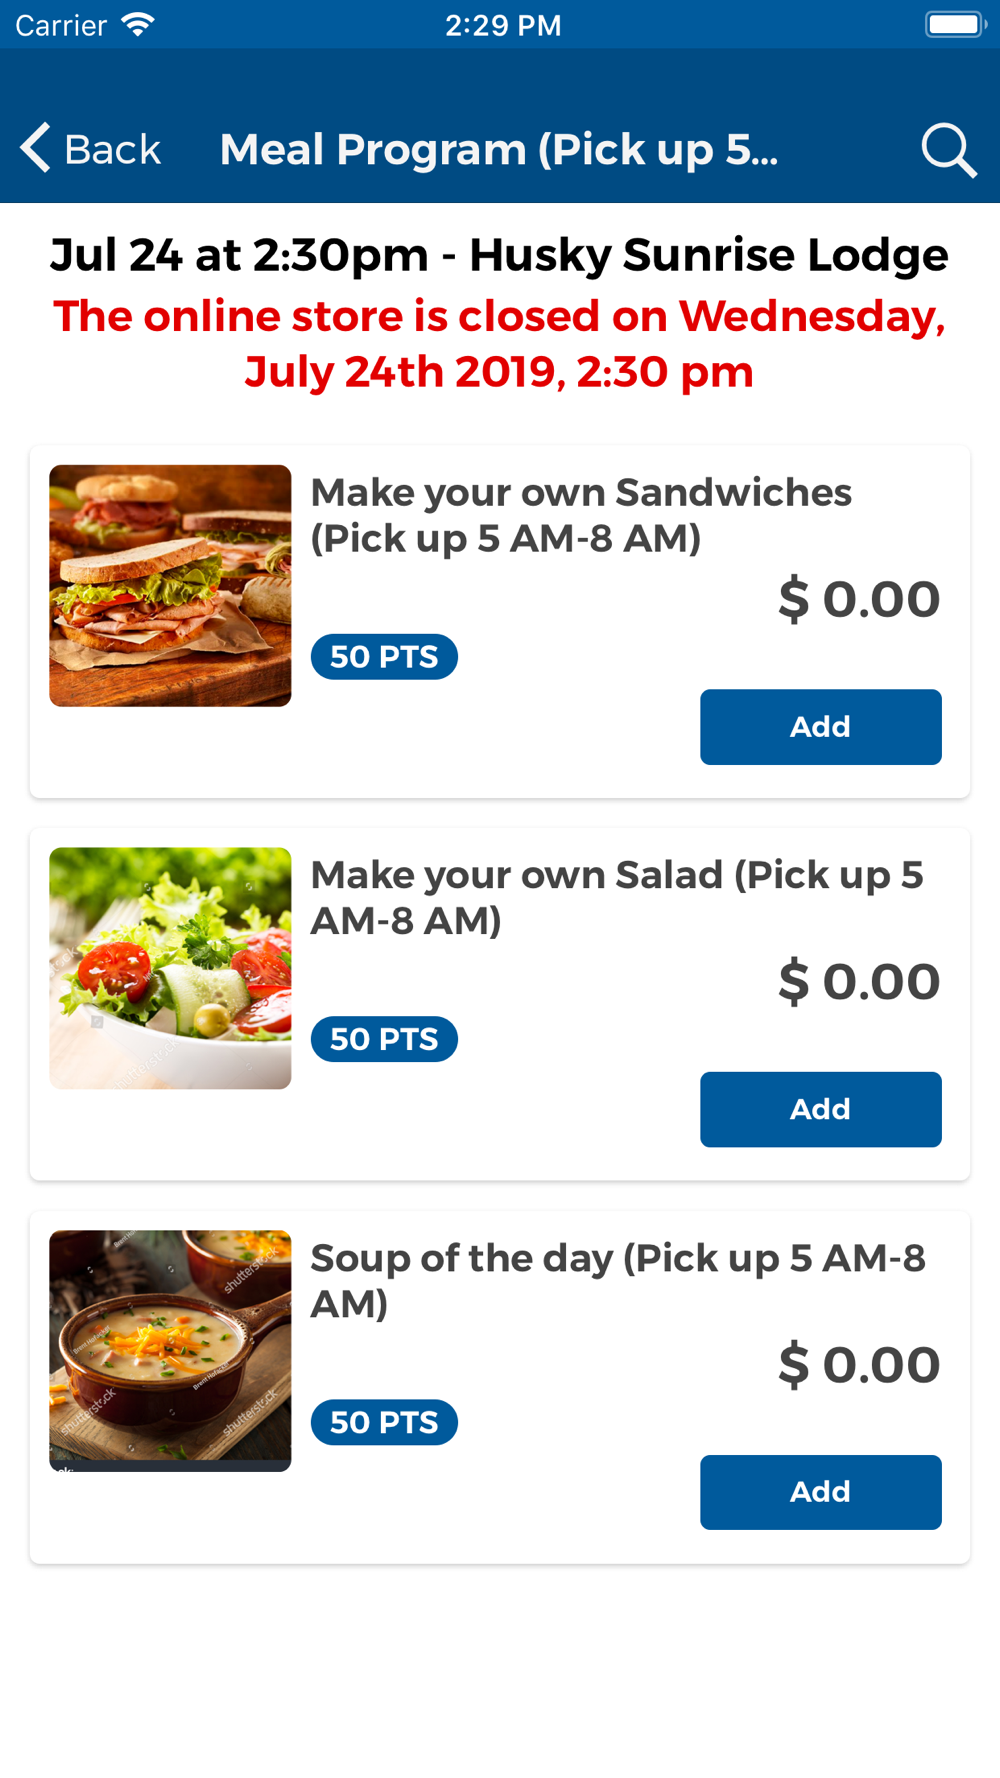Select the Make your own Sandwiches title
1000x1778 pixels.
click(581, 515)
